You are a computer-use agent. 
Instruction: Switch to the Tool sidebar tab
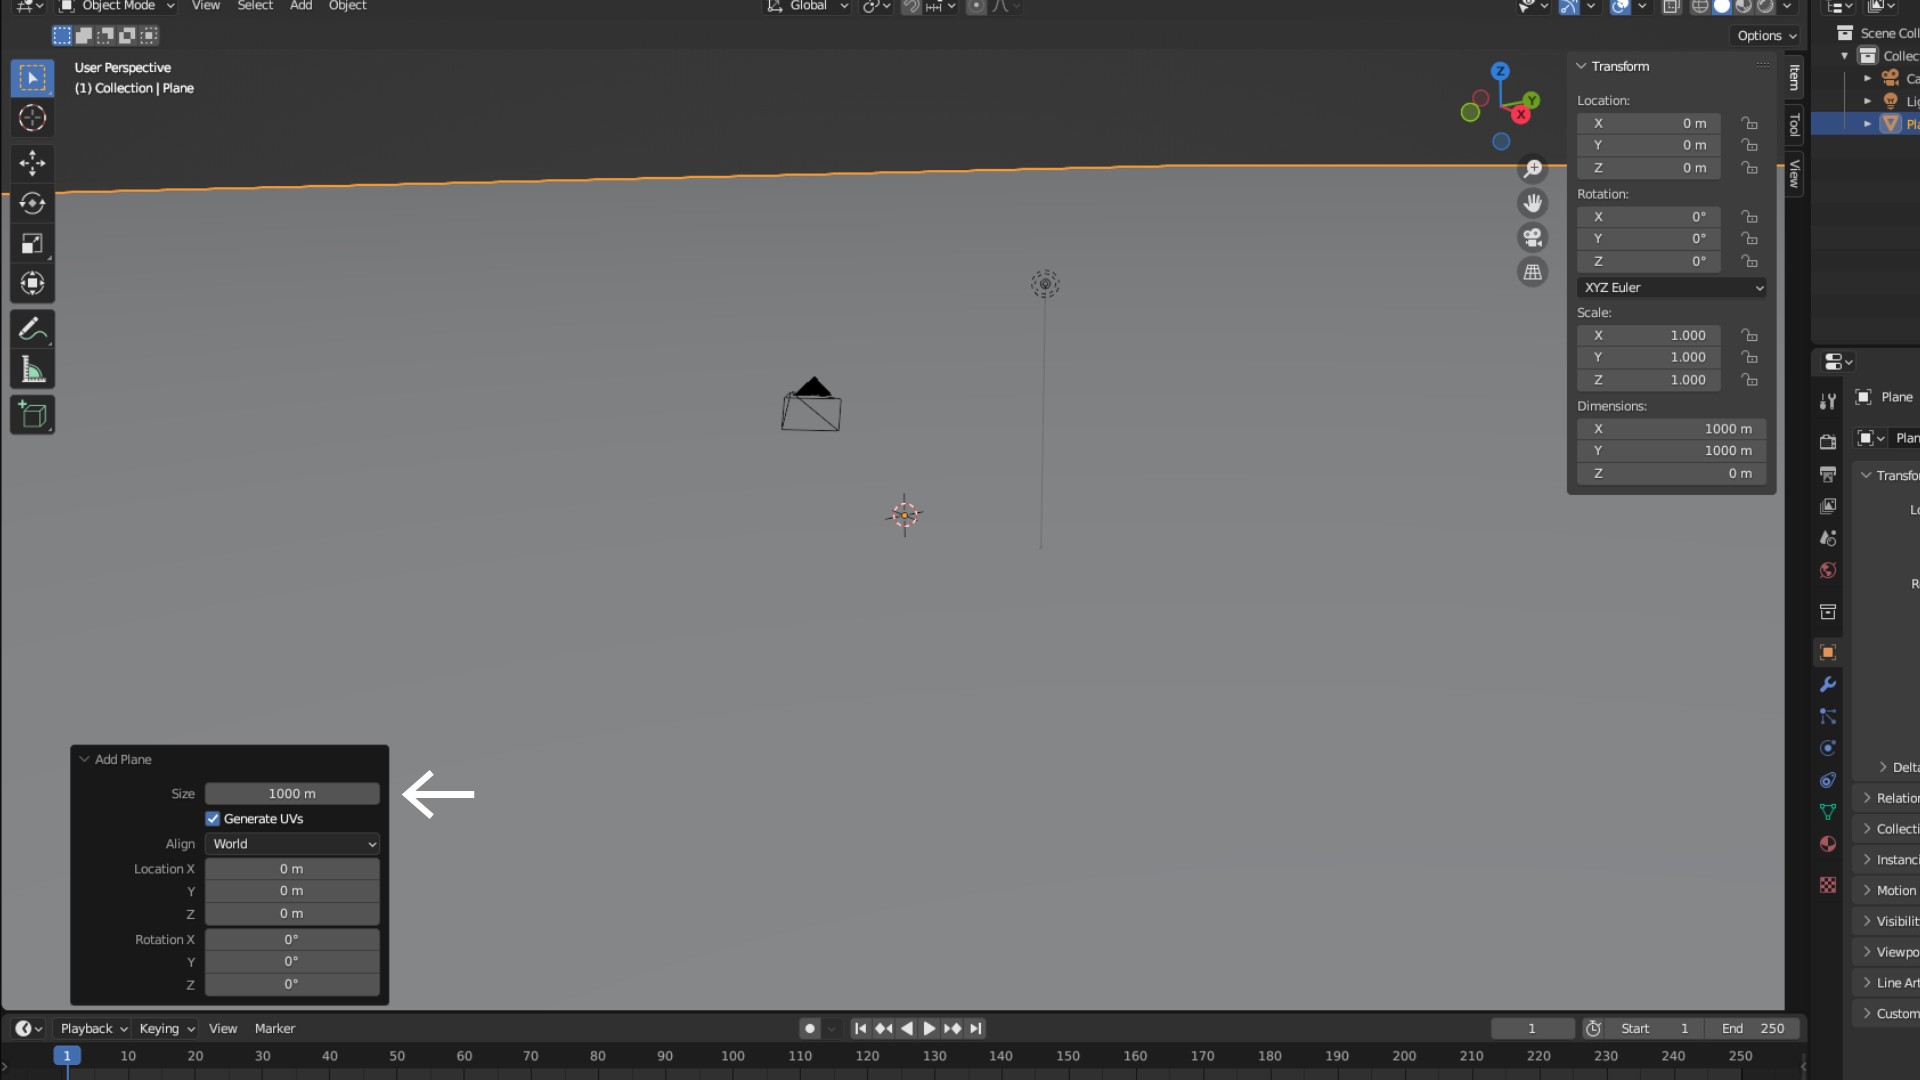pyautogui.click(x=1795, y=125)
